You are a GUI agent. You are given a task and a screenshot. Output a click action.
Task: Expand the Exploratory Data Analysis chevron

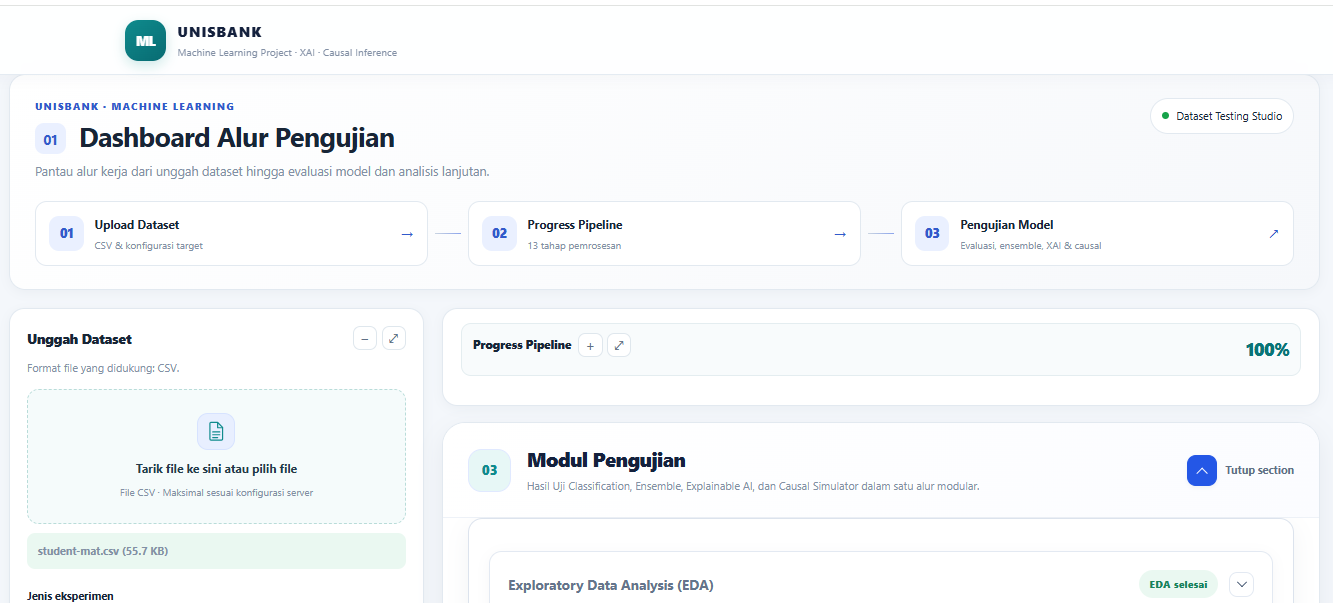(1241, 584)
